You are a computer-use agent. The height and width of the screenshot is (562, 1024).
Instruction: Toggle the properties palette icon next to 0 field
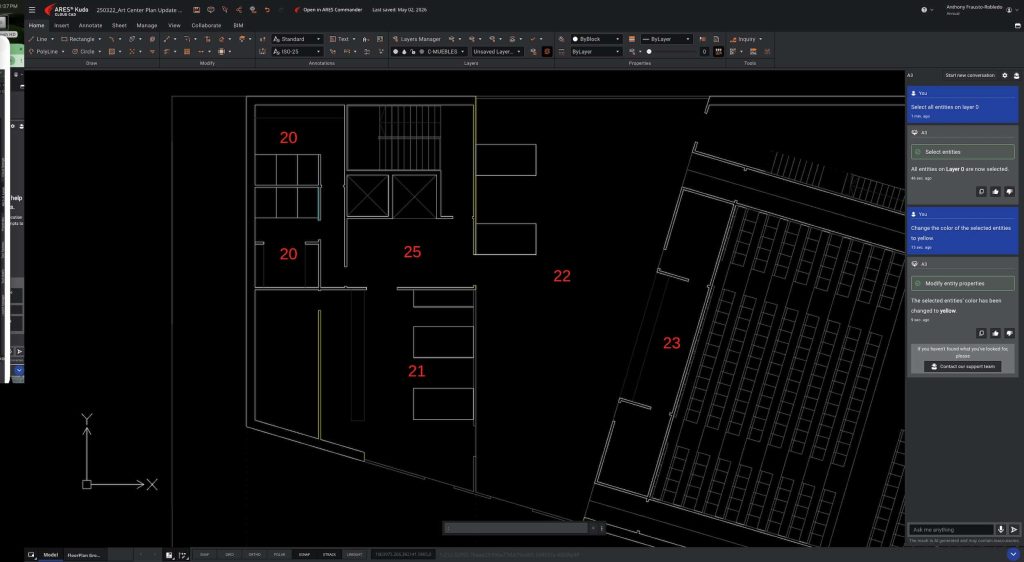click(x=718, y=52)
